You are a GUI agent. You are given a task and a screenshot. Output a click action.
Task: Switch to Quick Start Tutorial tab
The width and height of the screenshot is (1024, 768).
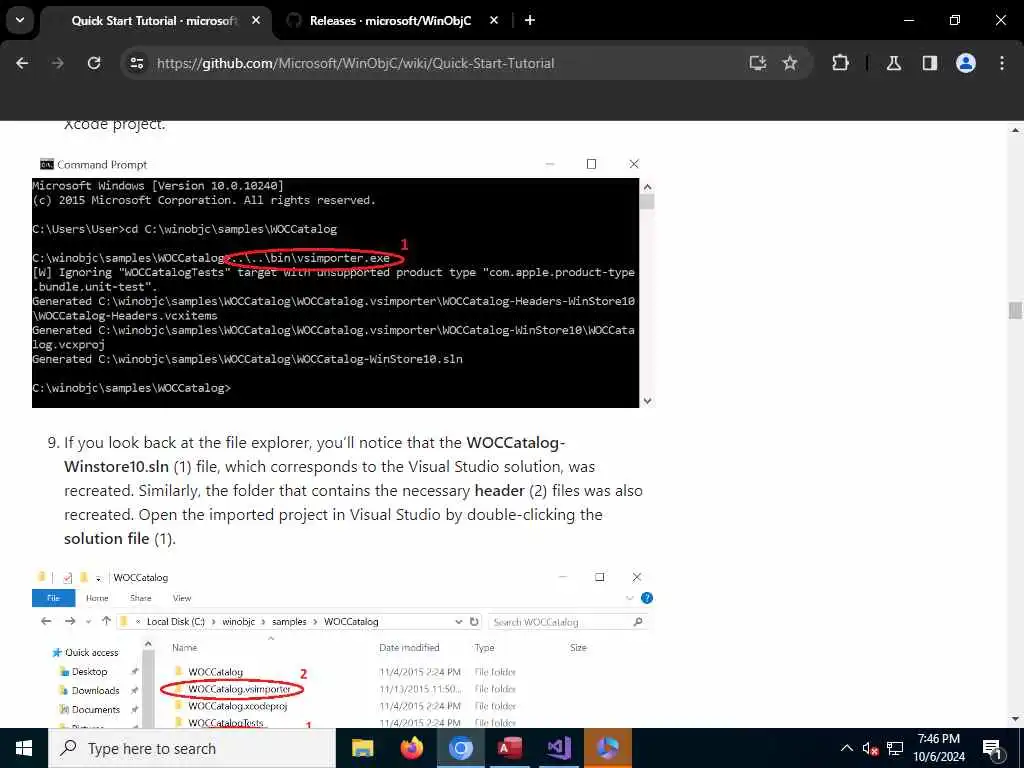pyautogui.click(x=153, y=21)
